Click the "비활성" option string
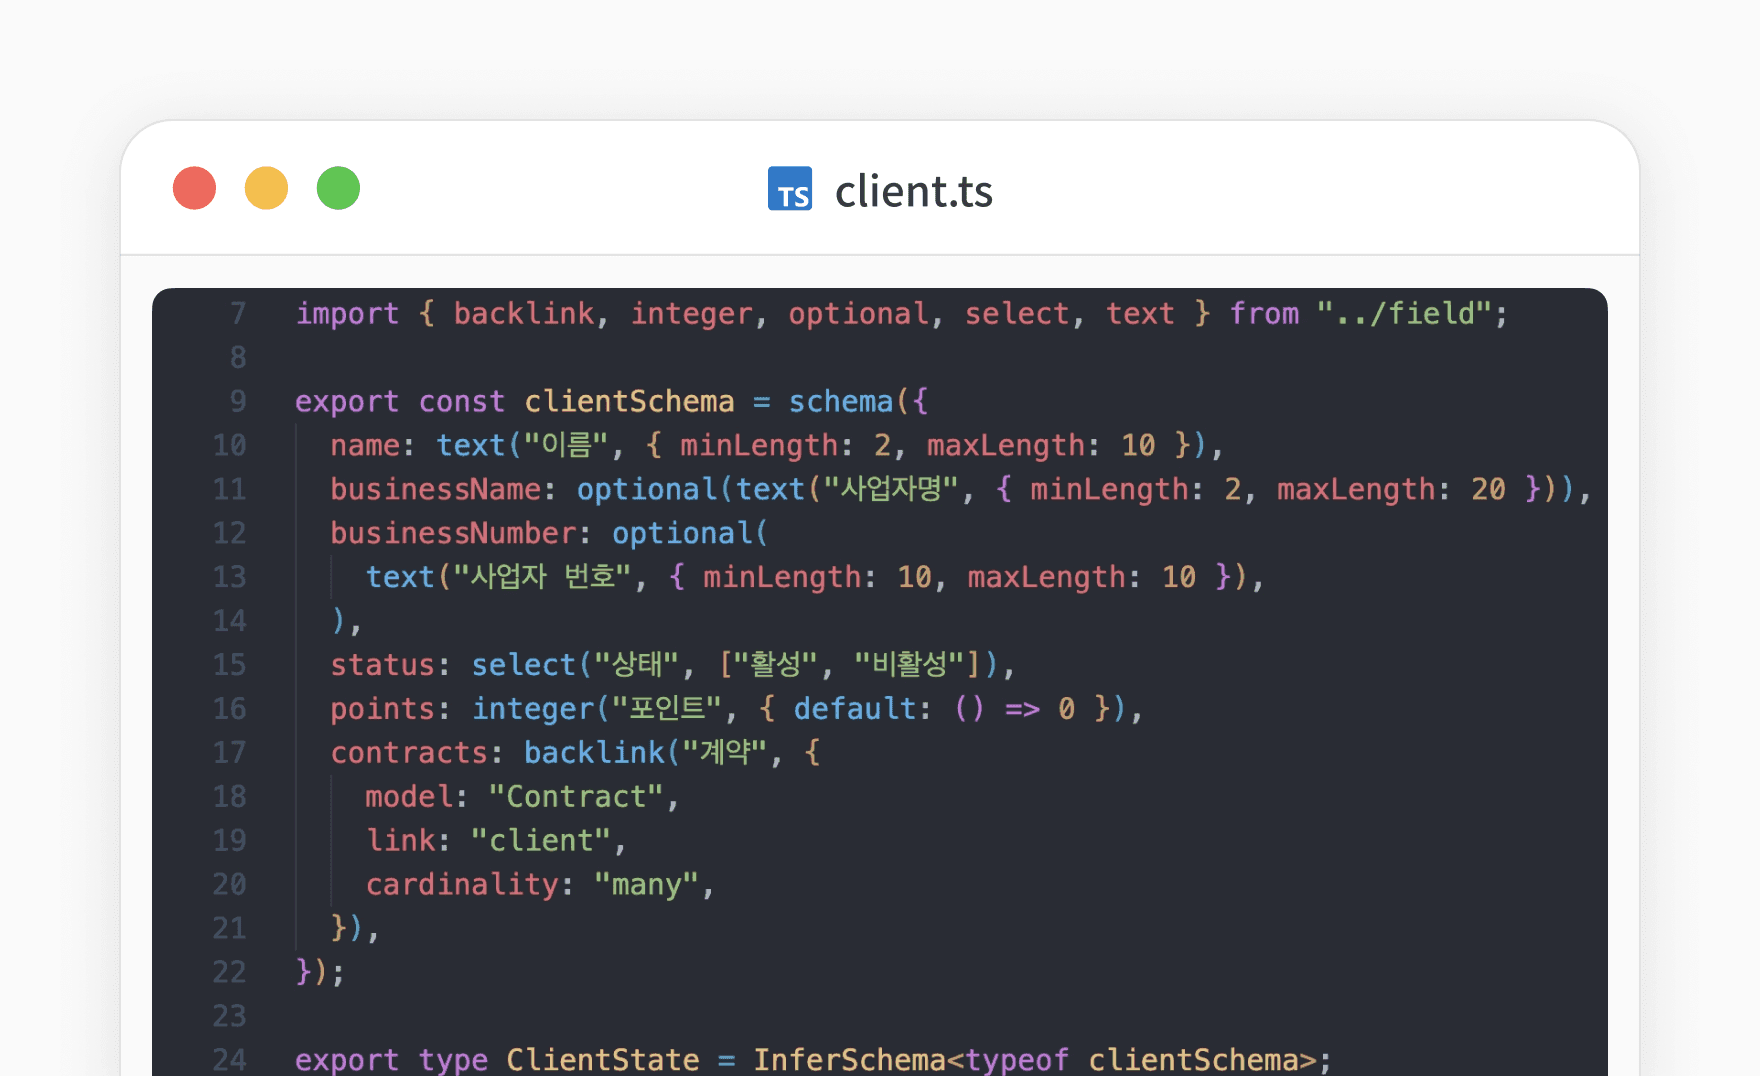This screenshot has height=1076, width=1760. 909,665
